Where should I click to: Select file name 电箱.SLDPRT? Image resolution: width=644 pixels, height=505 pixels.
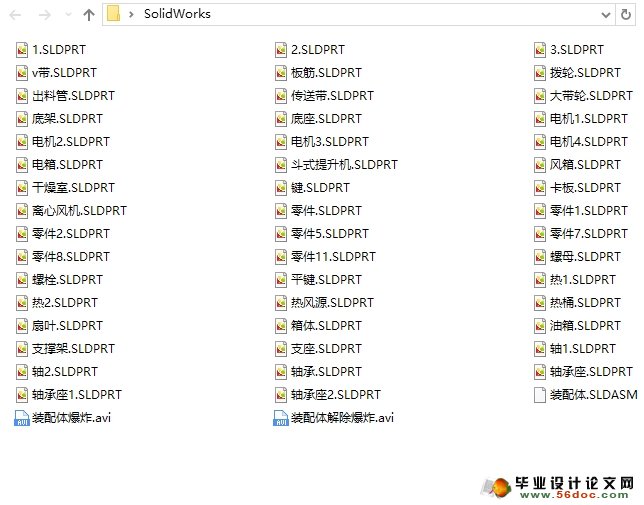pyautogui.click(x=67, y=165)
